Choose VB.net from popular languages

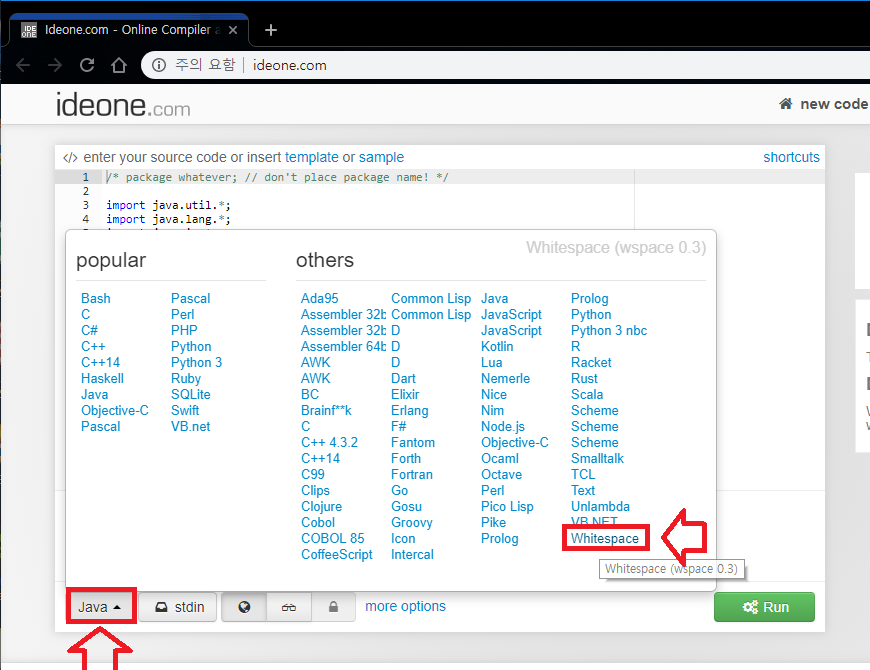191,427
